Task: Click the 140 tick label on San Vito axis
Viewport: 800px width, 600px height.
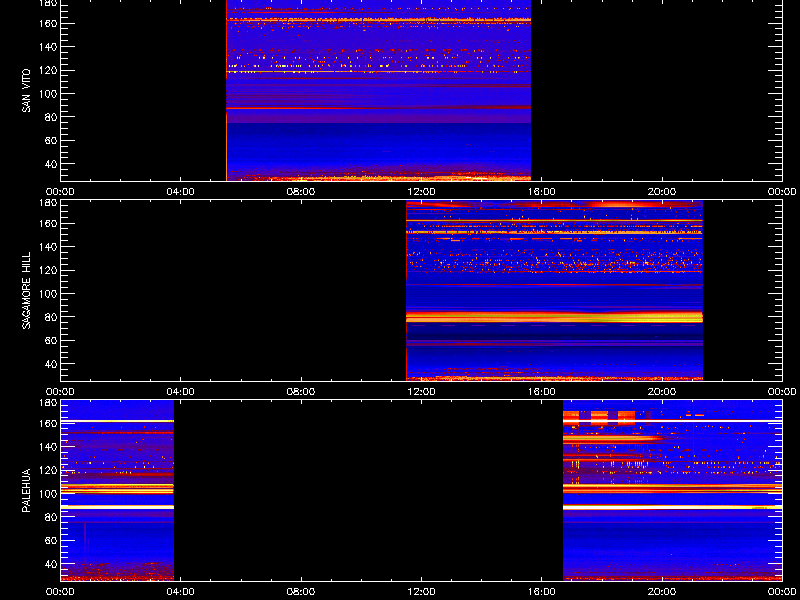Action: pos(50,47)
